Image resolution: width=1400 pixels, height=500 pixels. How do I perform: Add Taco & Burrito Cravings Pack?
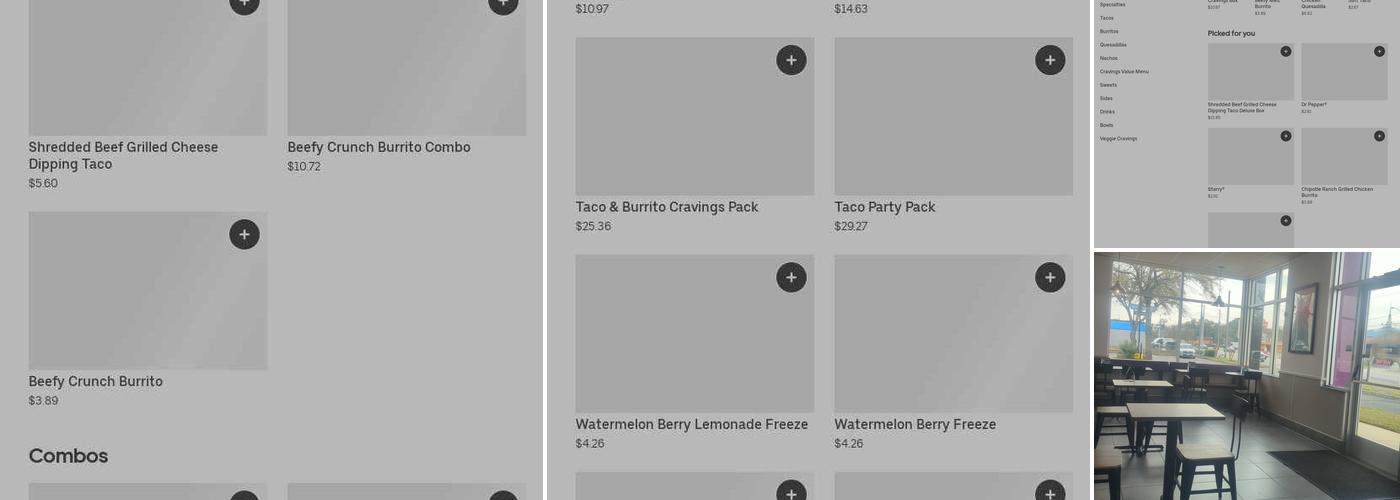(791, 60)
